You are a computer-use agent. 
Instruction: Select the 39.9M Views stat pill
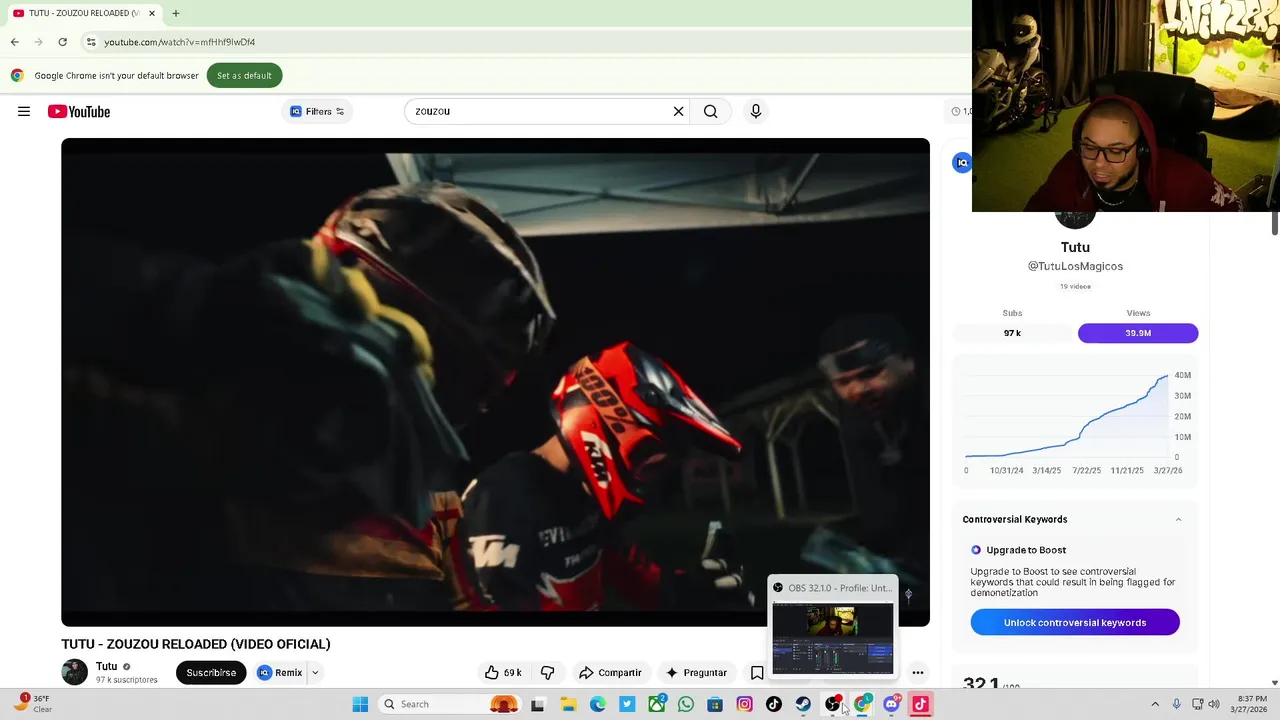pos(1138,333)
